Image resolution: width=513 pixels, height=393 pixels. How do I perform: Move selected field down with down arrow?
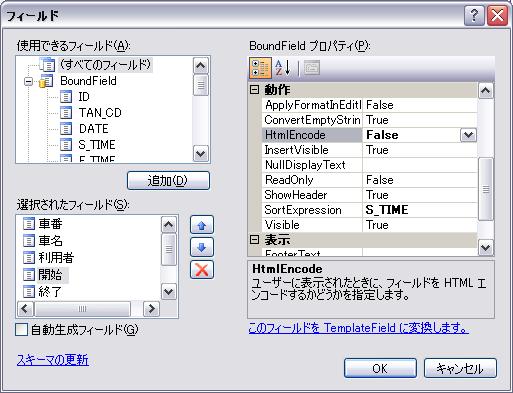coord(202,247)
